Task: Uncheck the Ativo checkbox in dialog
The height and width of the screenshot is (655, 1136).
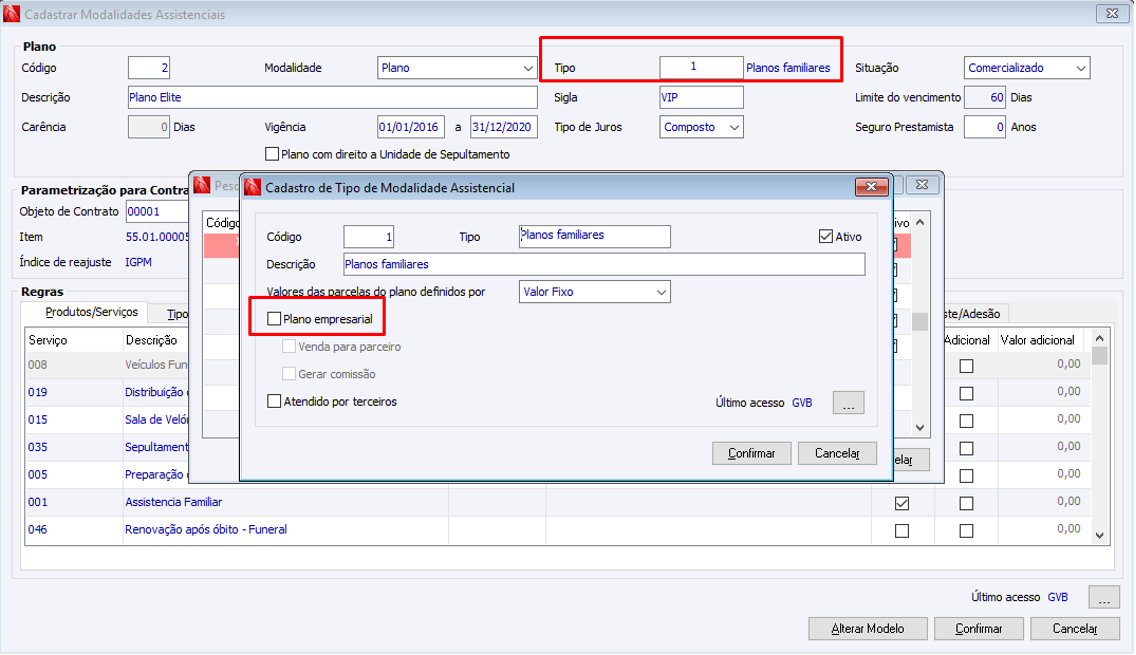Action: (x=825, y=236)
